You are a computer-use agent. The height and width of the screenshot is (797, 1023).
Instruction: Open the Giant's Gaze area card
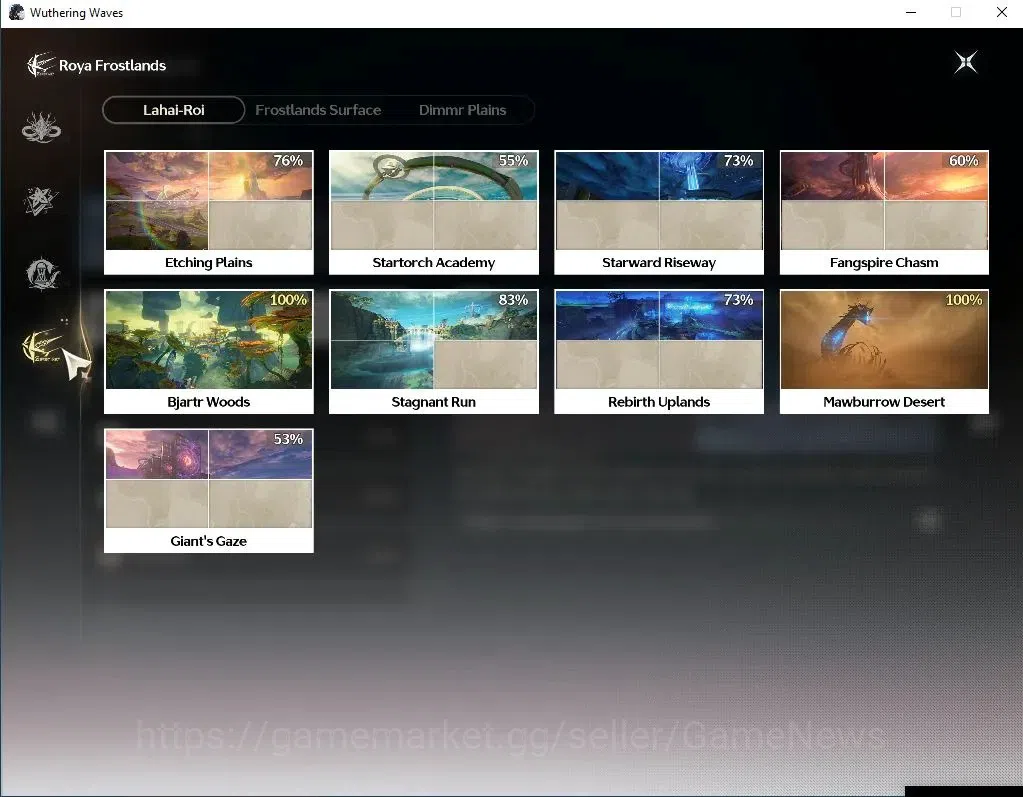209,491
